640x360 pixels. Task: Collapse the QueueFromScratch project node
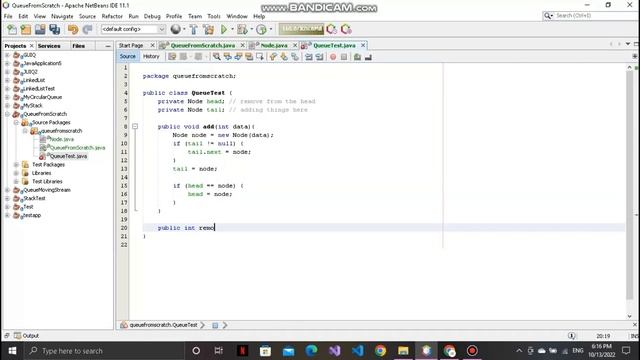click(x=7, y=114)
